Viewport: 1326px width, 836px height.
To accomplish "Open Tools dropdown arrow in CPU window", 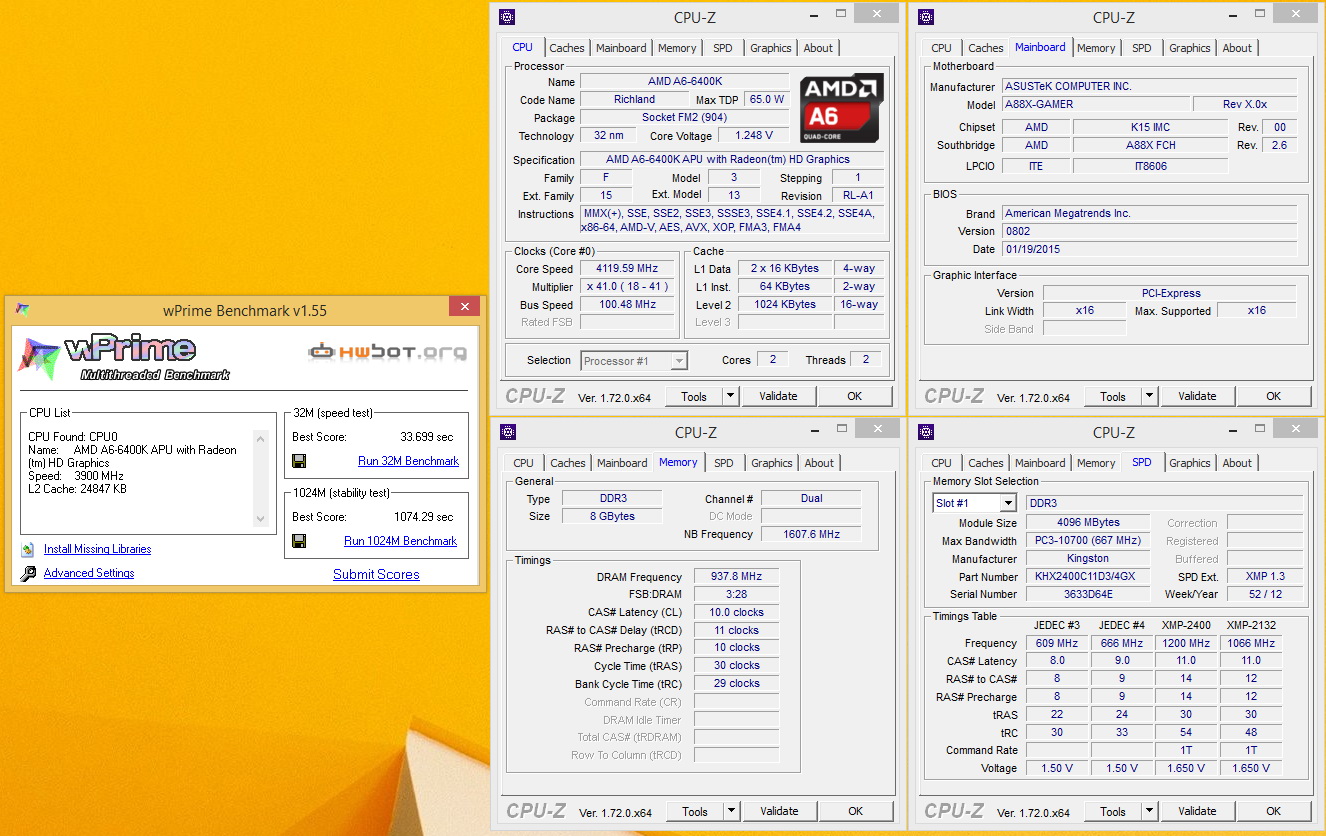I will pyautogui.click(x=730, y=396).
